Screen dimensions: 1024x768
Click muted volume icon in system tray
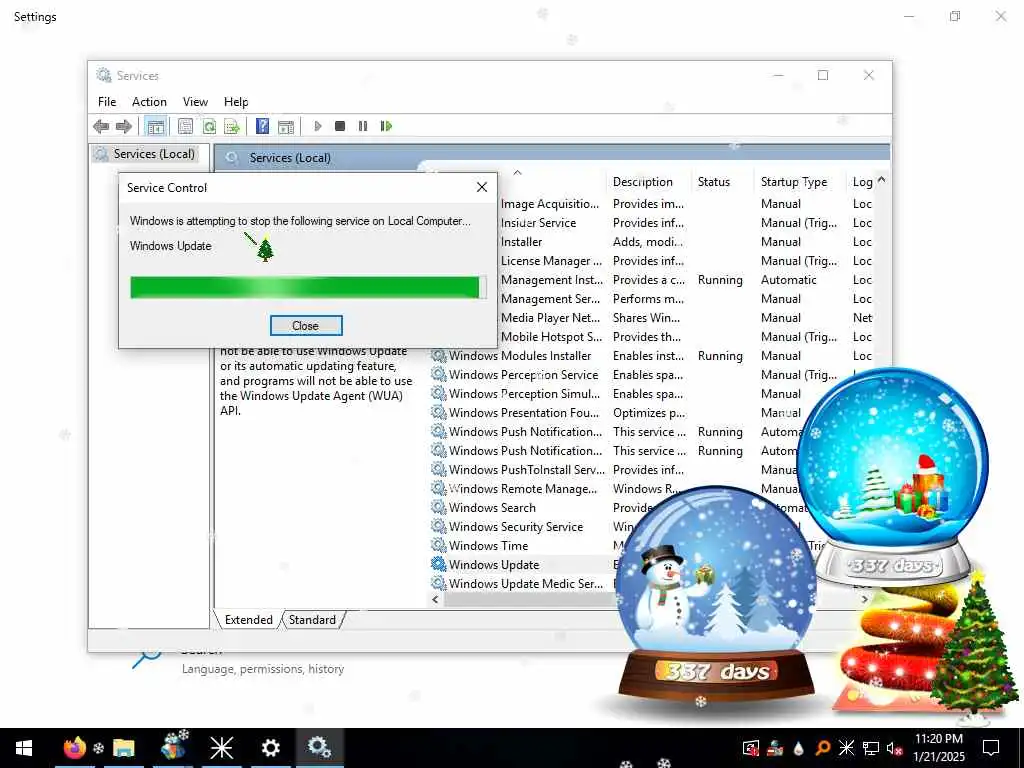(894, 748)
